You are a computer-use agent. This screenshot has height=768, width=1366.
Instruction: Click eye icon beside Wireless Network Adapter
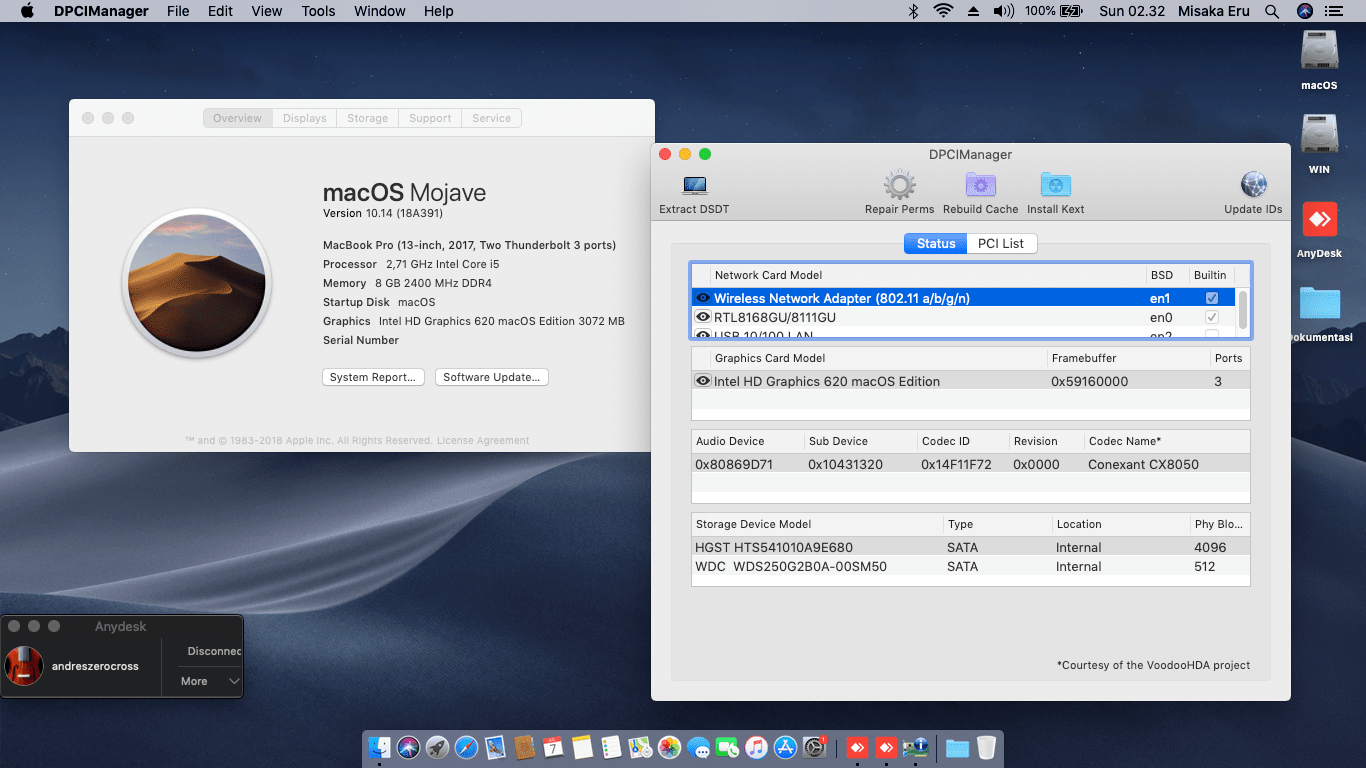(703, 298)
